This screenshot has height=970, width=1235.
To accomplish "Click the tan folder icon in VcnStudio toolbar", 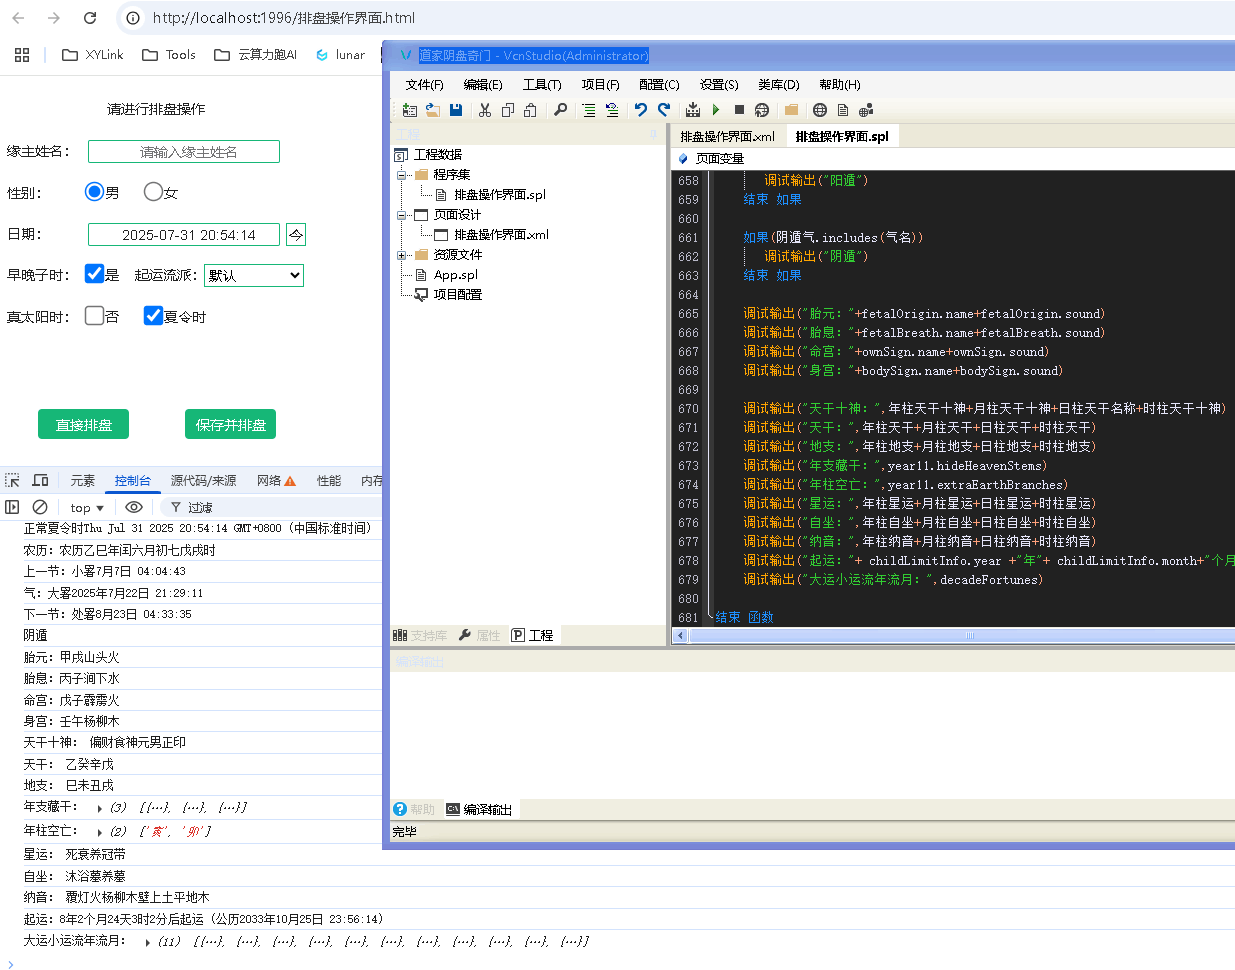I will 791,110.
